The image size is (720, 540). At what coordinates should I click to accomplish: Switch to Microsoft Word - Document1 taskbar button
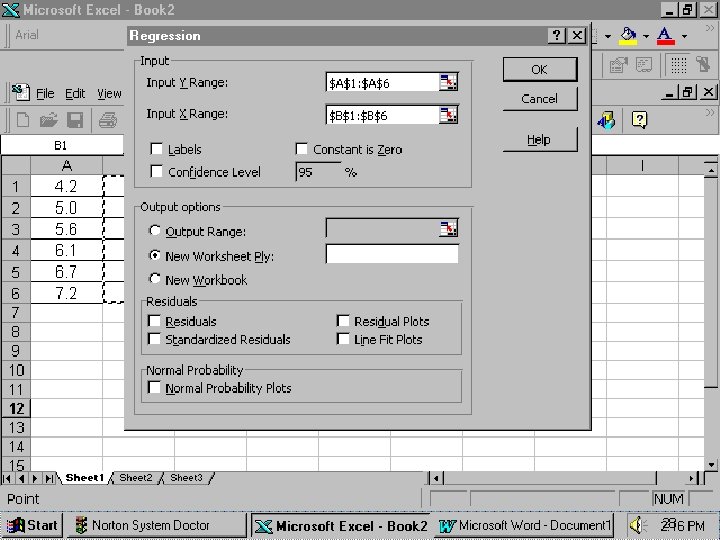(x=525, y=525)
